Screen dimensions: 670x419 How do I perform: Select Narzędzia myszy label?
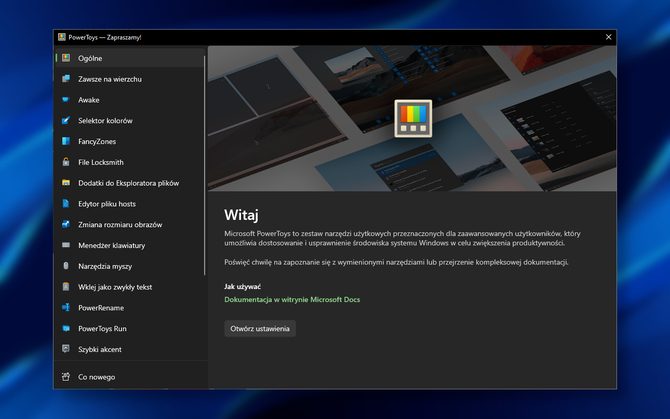[105, 266]
